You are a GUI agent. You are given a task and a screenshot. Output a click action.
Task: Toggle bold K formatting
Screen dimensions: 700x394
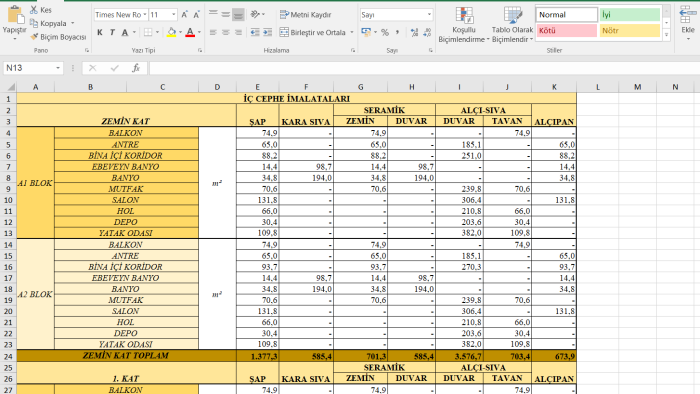click(100, 32)
